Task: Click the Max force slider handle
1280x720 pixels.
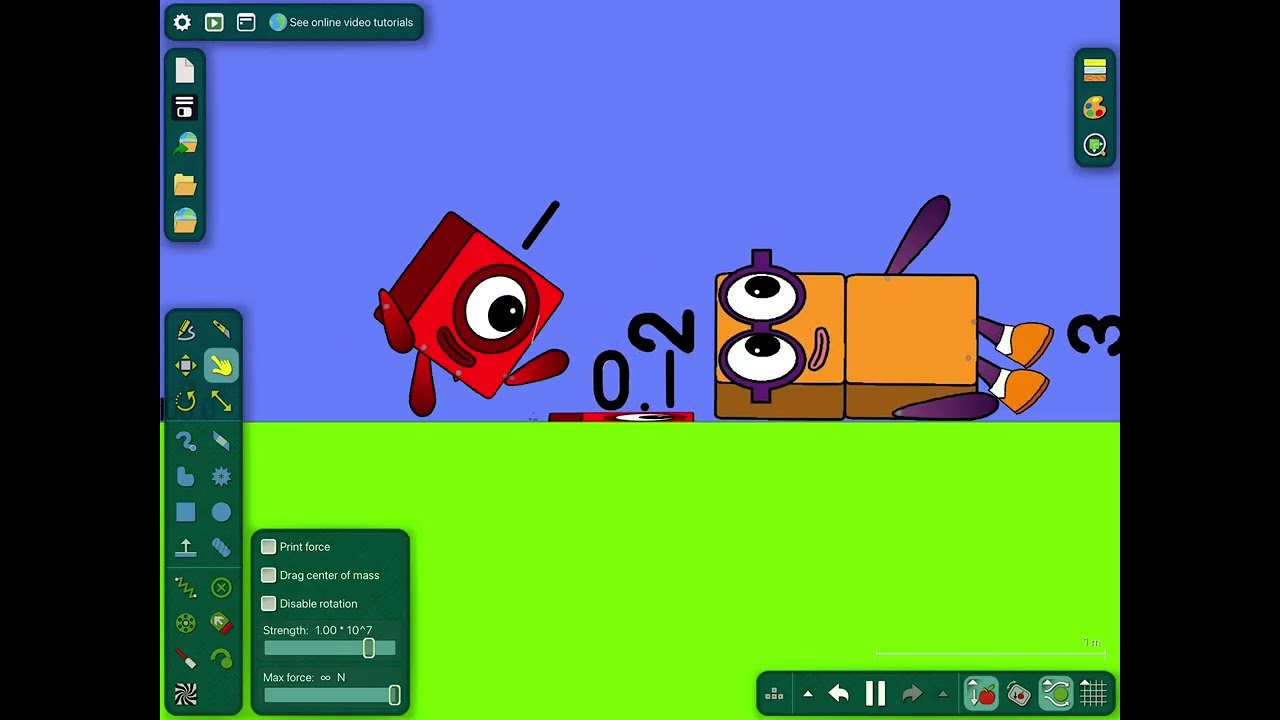Action: click(x=394, y=695)
